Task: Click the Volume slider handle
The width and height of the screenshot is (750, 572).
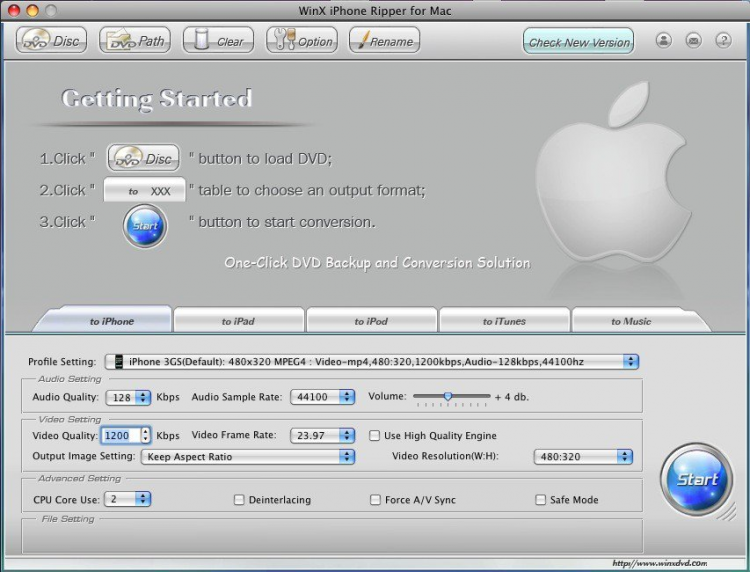Action: pos(448,396)
